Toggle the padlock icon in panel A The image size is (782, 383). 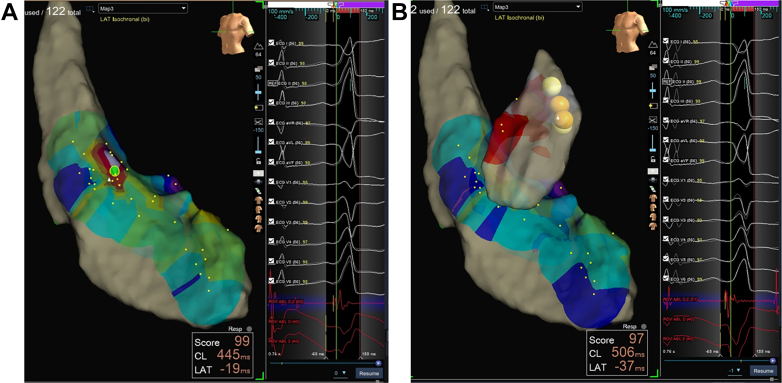point(258,161)
